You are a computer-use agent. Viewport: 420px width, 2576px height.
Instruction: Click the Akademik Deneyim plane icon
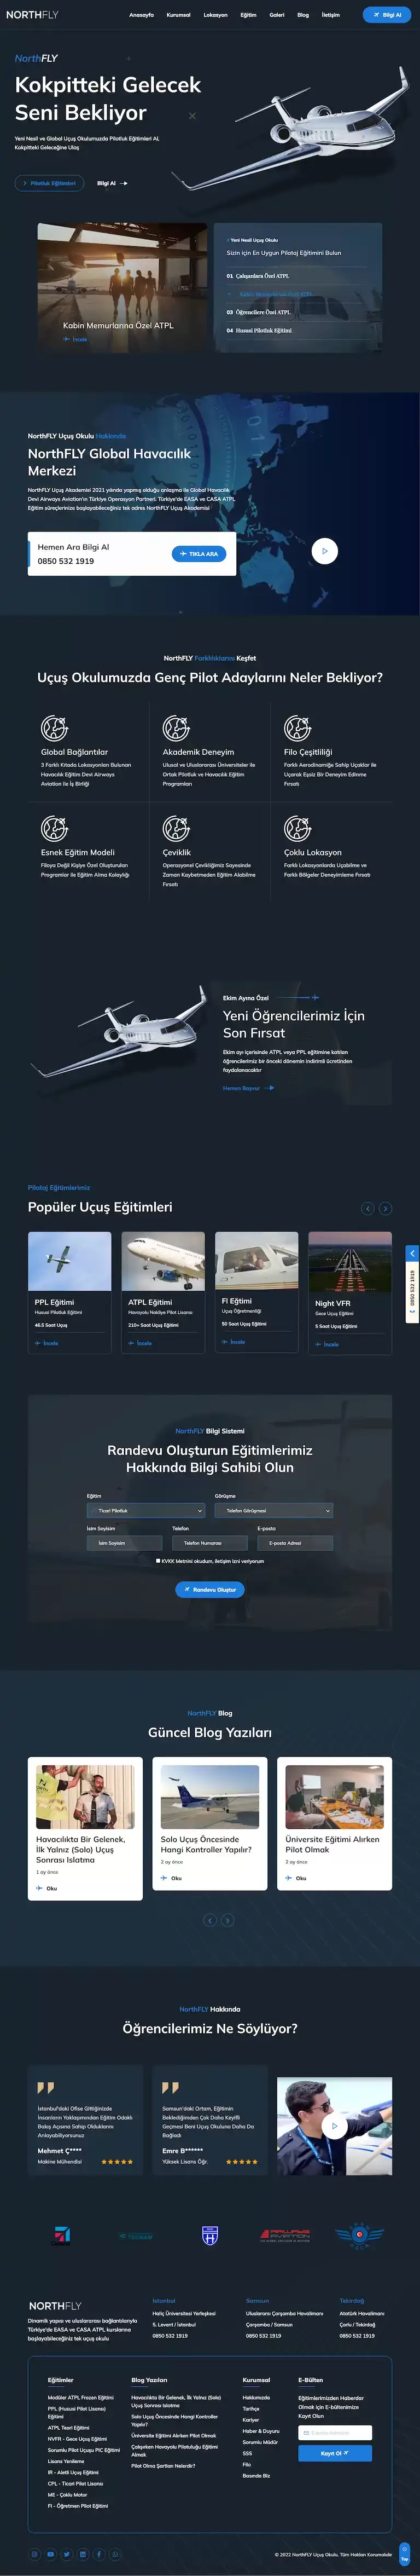coord(176,727)
